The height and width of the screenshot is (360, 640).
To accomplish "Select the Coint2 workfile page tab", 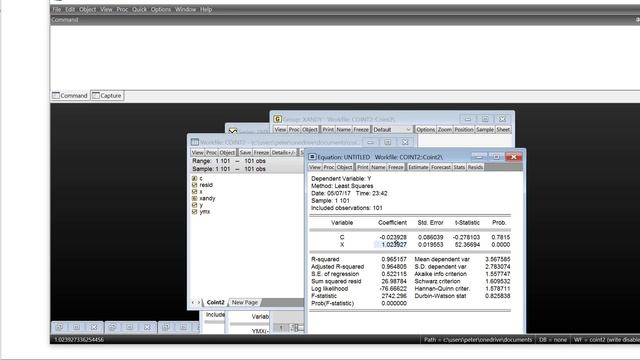I will pos(216,302).
